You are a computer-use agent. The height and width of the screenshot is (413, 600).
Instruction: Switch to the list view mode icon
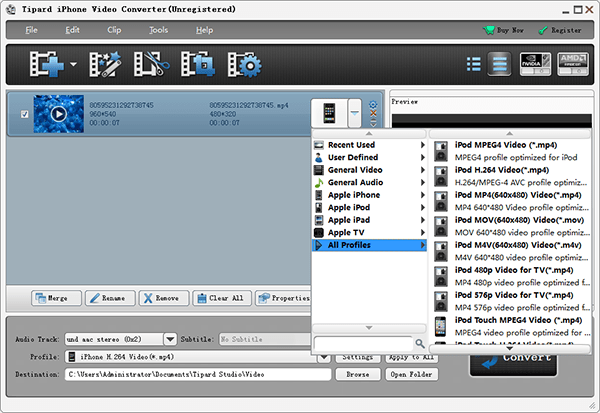(474, 65)
